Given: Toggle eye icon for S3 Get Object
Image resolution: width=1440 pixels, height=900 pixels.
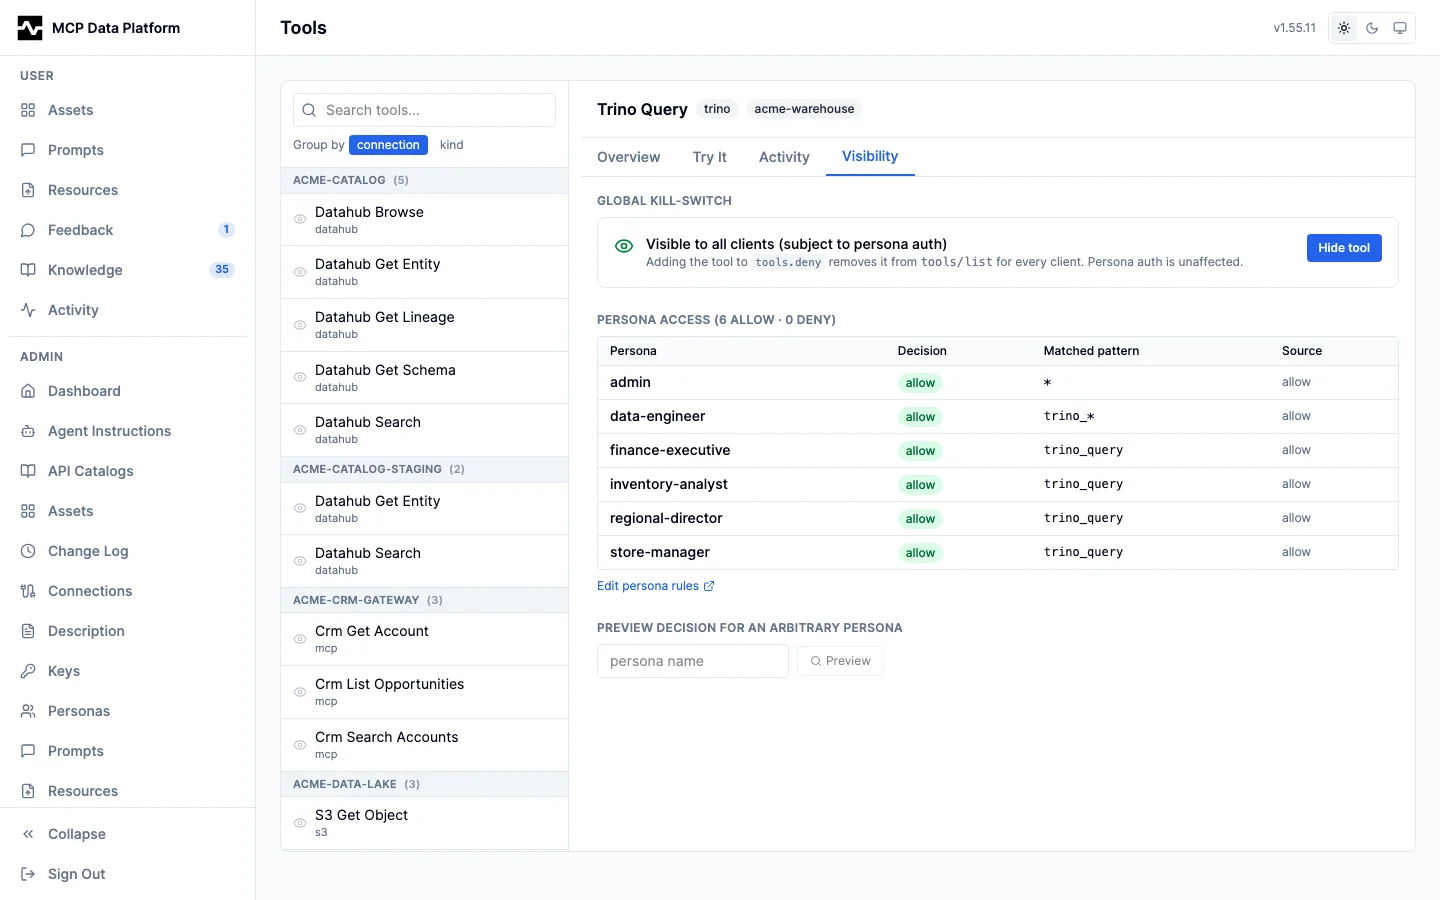Looking at the screenshot, I should pyautogui.click(x=300, y=823).
